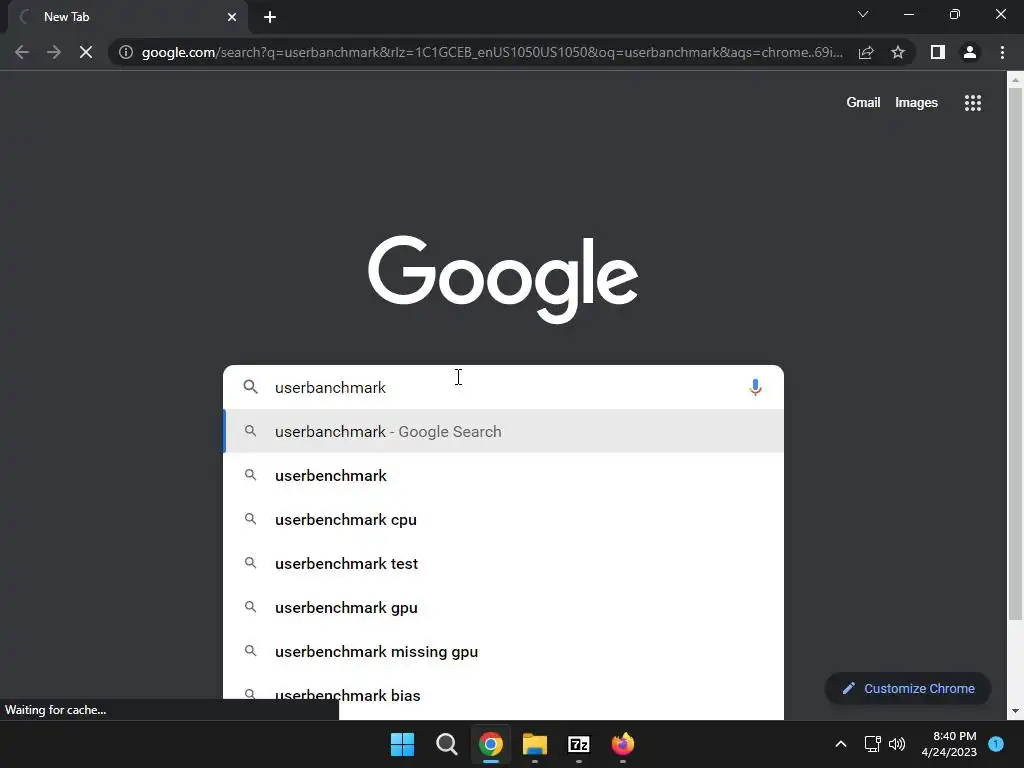Pick suggestion "userbenchmark bias"
Viewport: 1024px width, 768px height.
504,695
